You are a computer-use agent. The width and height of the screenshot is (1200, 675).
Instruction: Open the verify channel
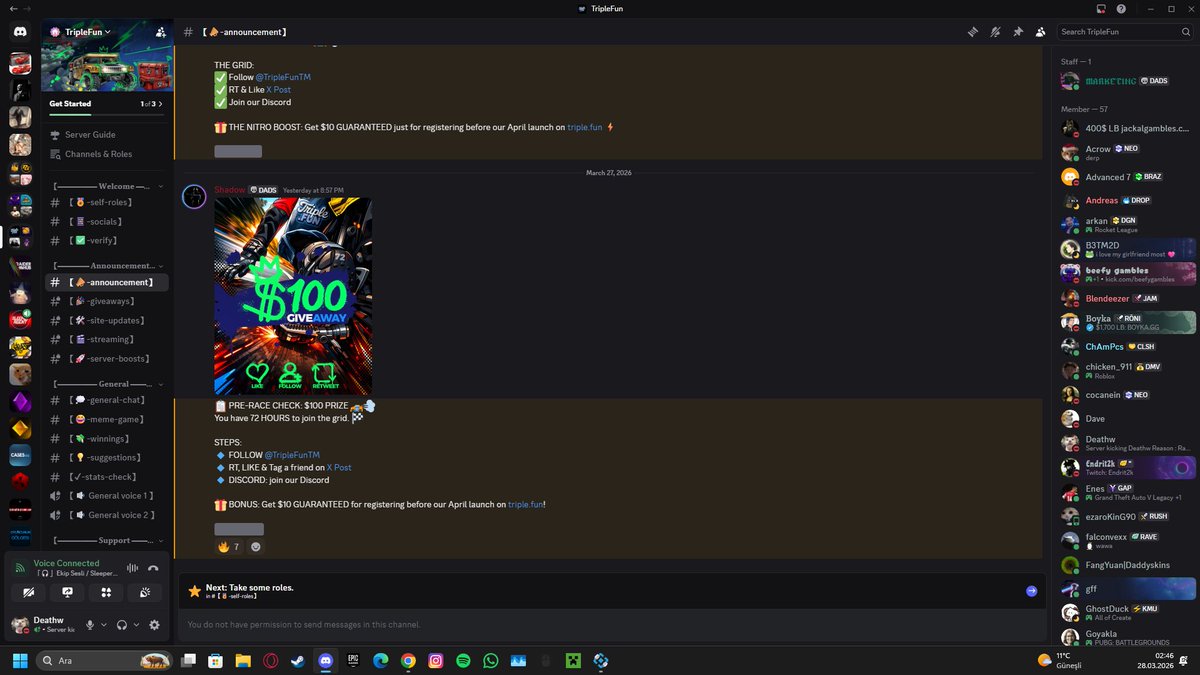(x=105, y=241)
